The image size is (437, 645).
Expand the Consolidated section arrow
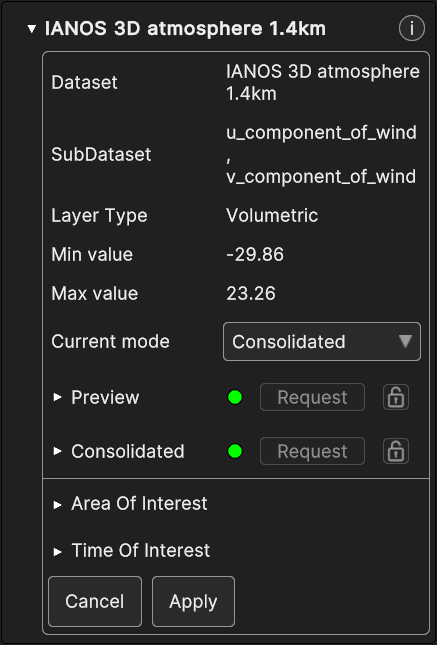(58, 451)
